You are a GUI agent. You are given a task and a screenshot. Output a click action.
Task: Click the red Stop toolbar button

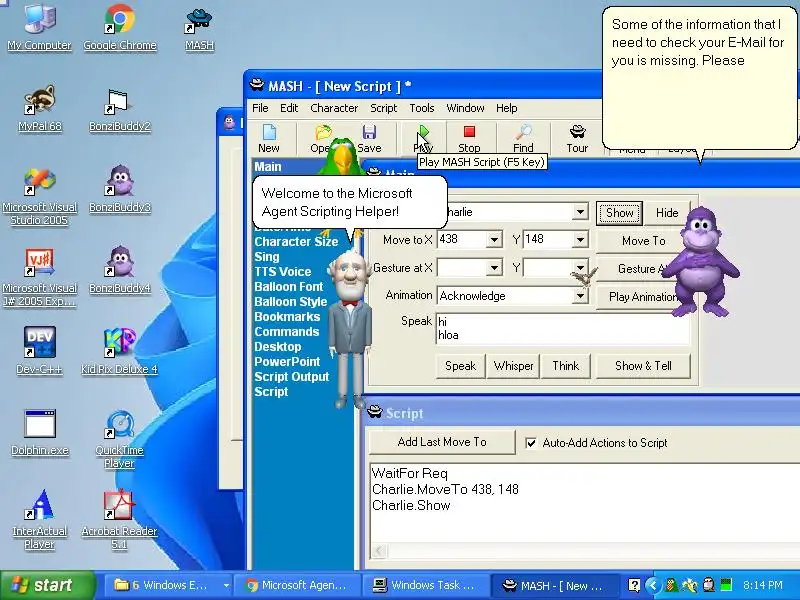coord(469,138)
